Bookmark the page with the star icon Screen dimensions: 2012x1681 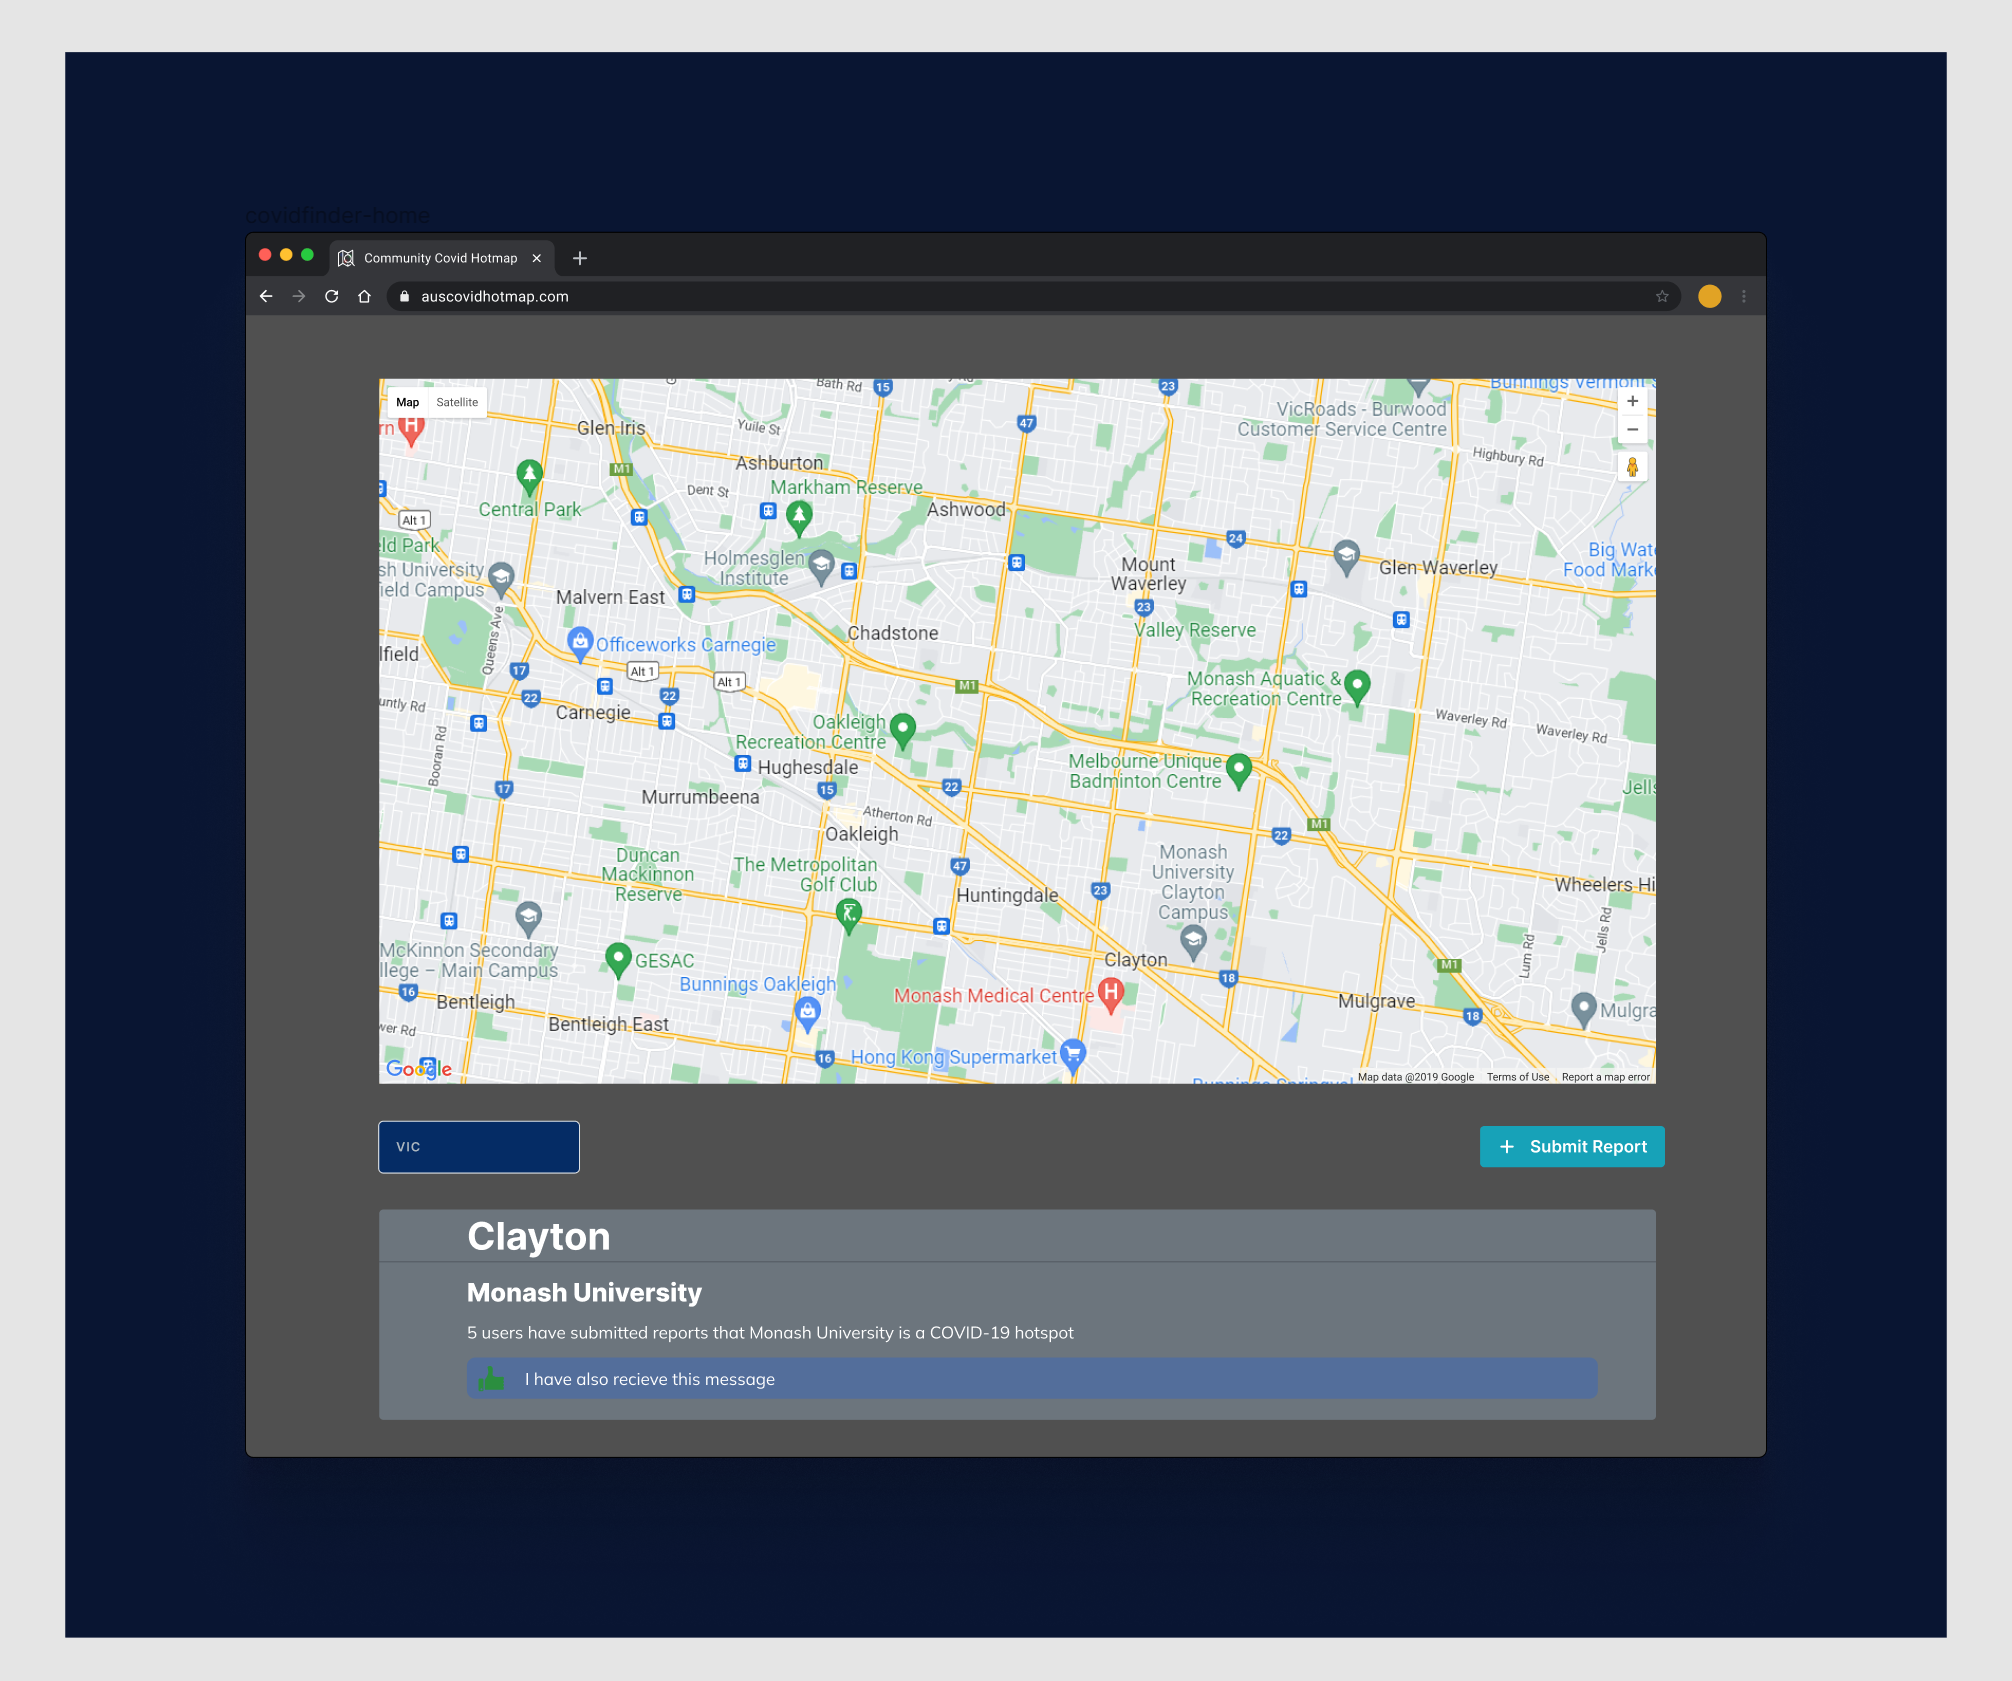(1661, 296)
